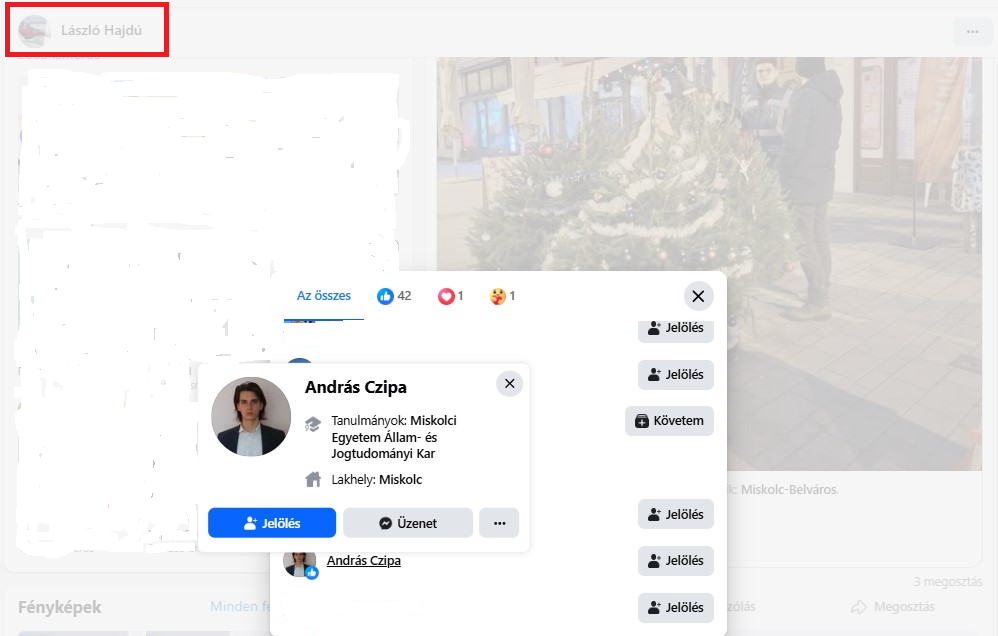The width and height of the screenshot is (998, 636).
Task: Open the post options three-dot menu
Action: pyautogui.click(x=972, y=31)
